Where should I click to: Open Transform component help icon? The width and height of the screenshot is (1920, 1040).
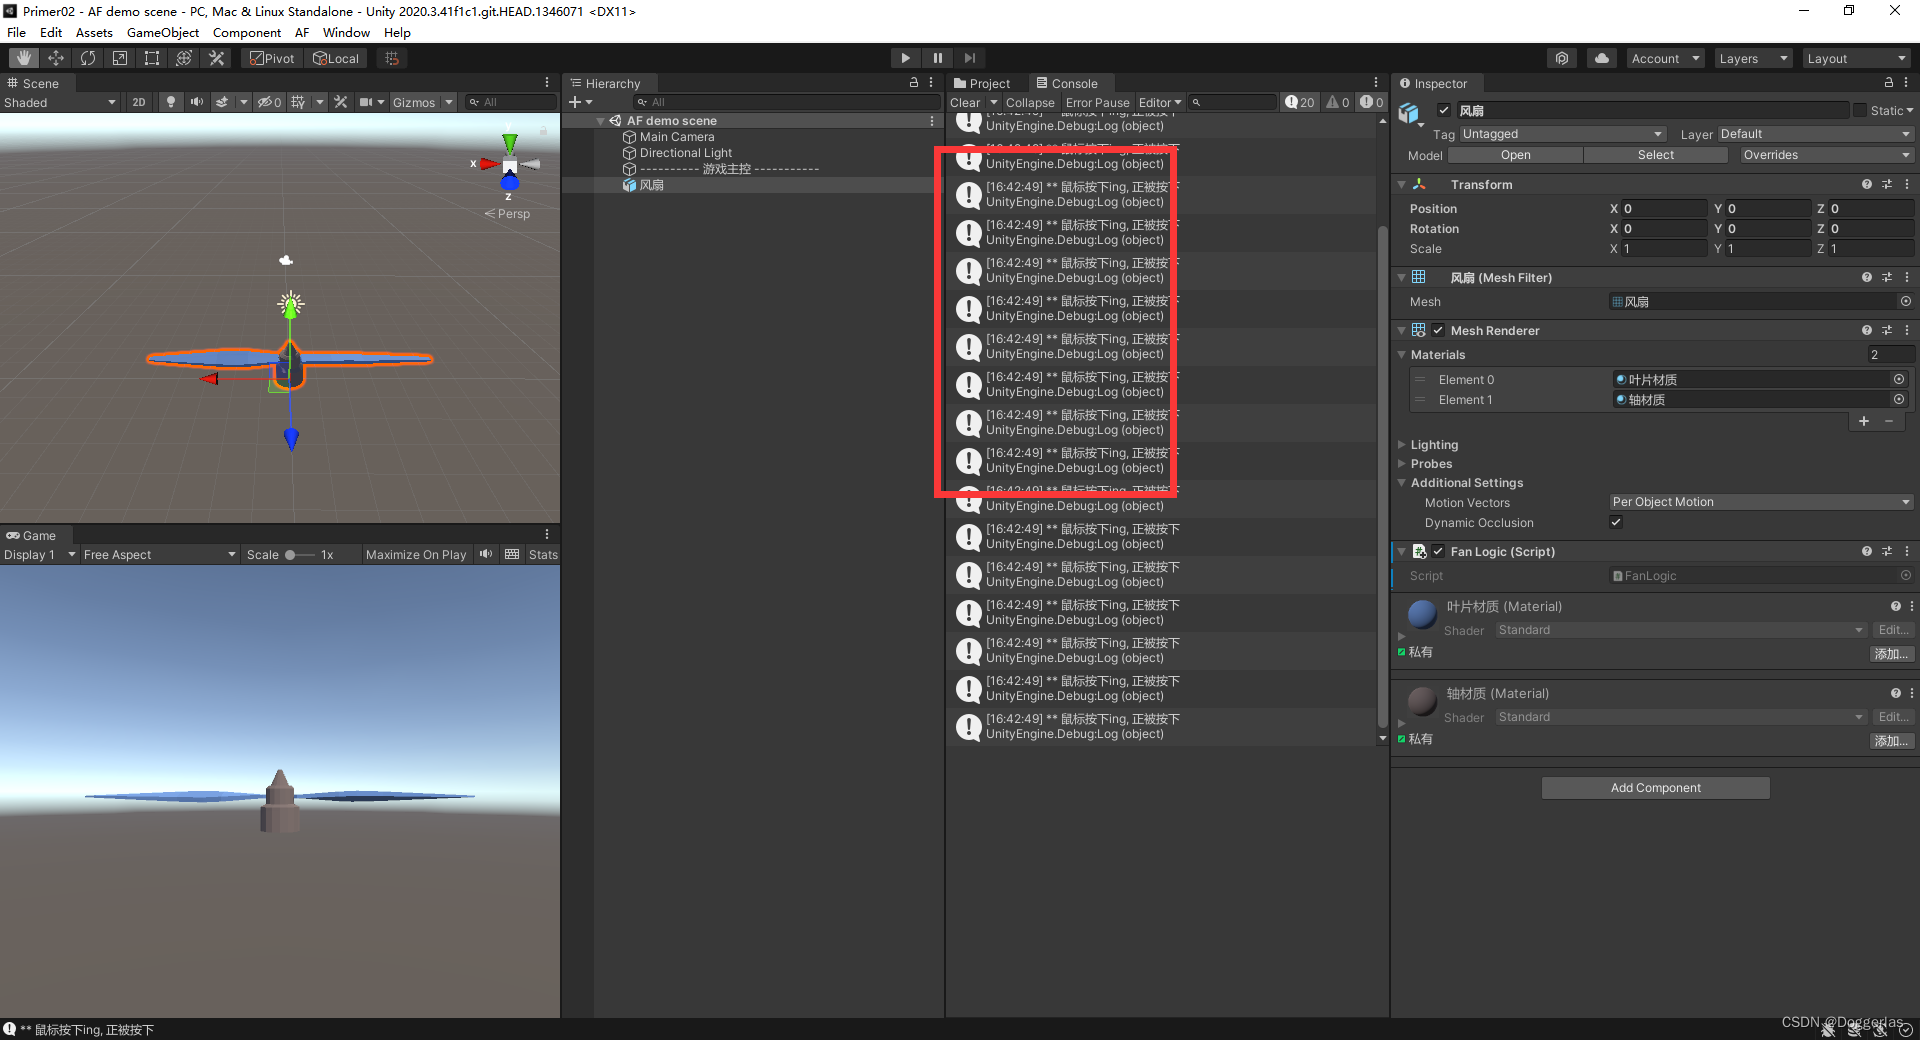[1867, 184]
